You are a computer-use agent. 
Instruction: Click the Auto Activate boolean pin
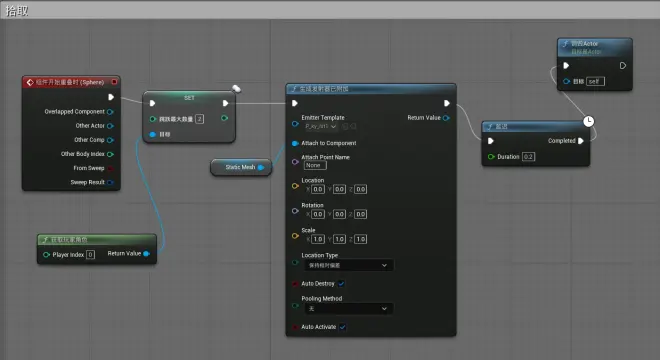[295, 327]
